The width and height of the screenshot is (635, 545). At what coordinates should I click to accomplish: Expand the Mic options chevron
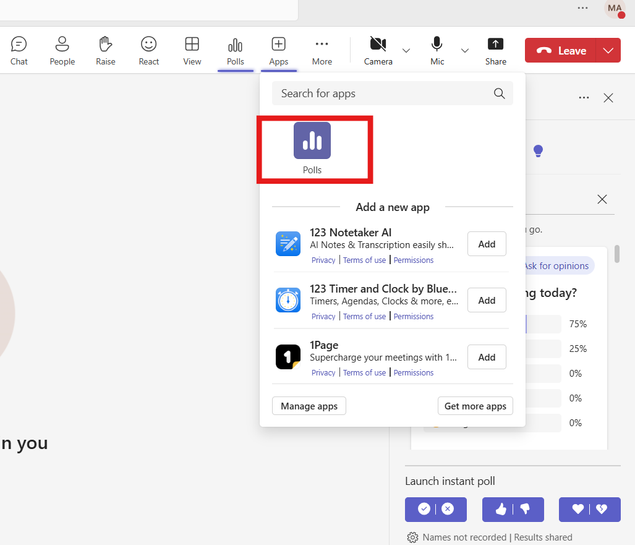[465, 51]
